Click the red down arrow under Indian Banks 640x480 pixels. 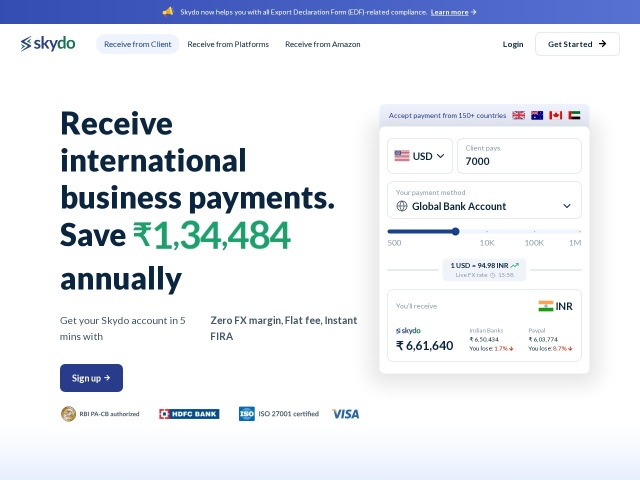pyautogui.click(x=511, y=349)
